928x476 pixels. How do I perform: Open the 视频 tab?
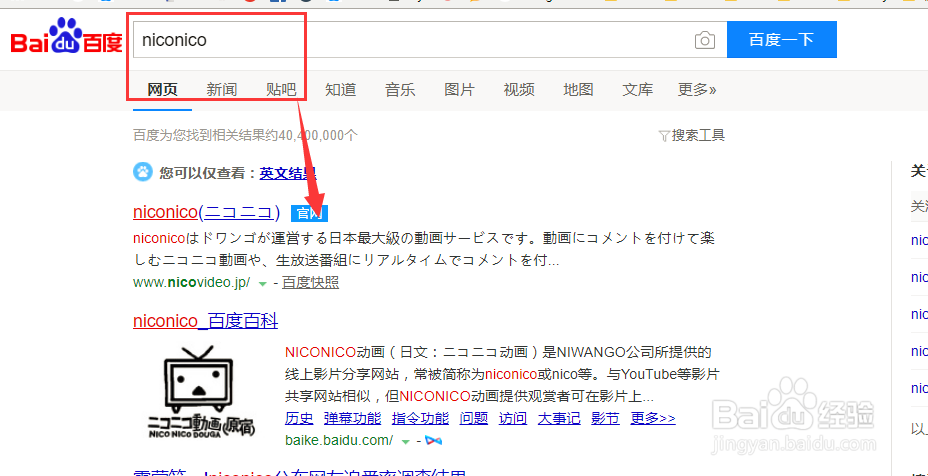[519, 90]
